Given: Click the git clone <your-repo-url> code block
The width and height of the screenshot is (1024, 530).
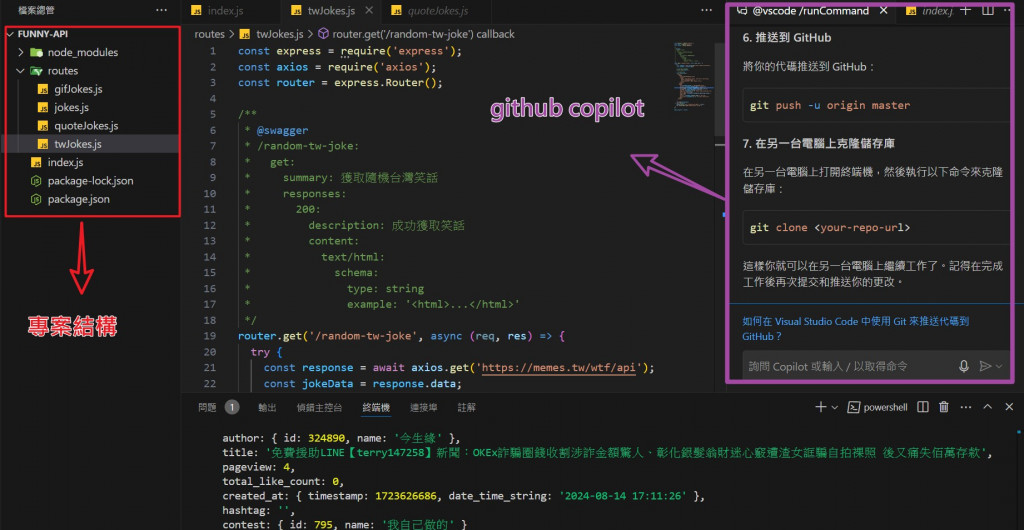Looking at the screenshot, I should click(x=876, y=228).
